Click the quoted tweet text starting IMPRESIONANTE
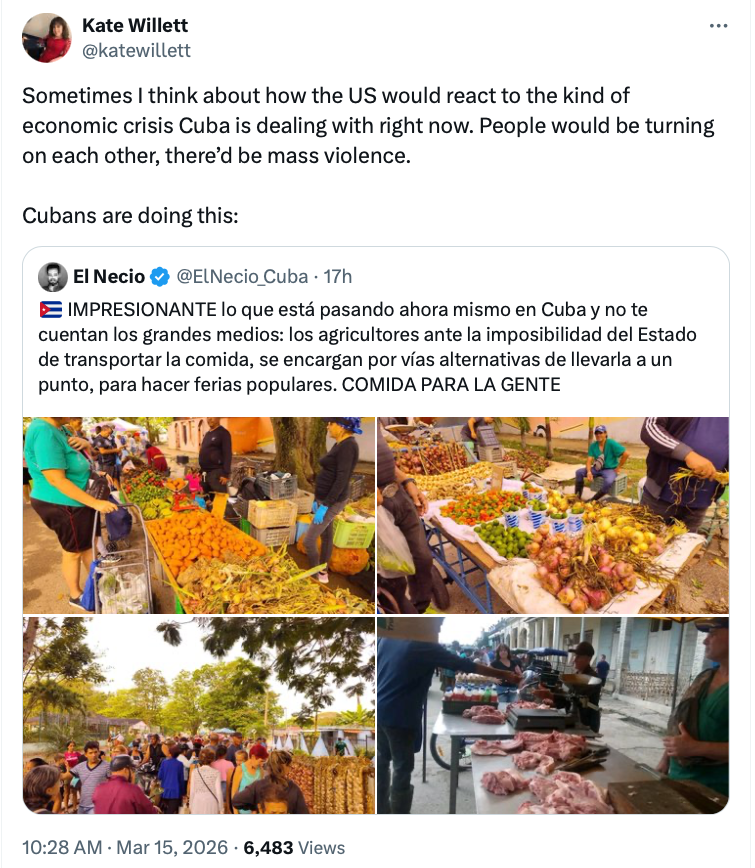 [370, 346]
